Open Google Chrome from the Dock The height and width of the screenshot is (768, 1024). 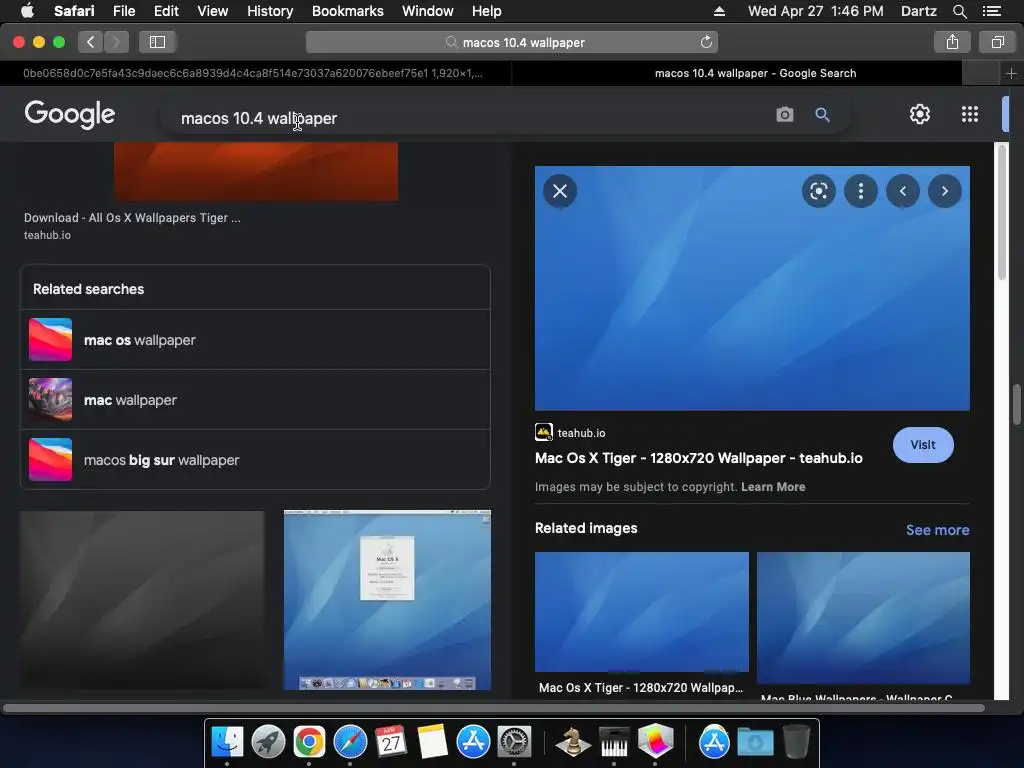(x=309, y=741)
